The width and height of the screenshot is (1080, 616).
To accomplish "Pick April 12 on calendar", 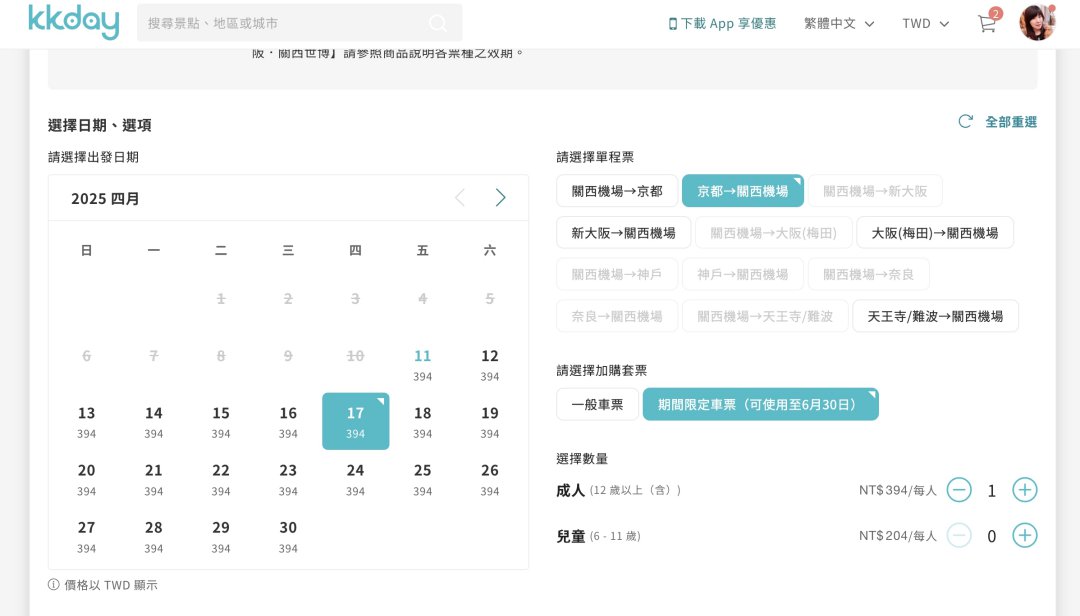I will 490,365.
